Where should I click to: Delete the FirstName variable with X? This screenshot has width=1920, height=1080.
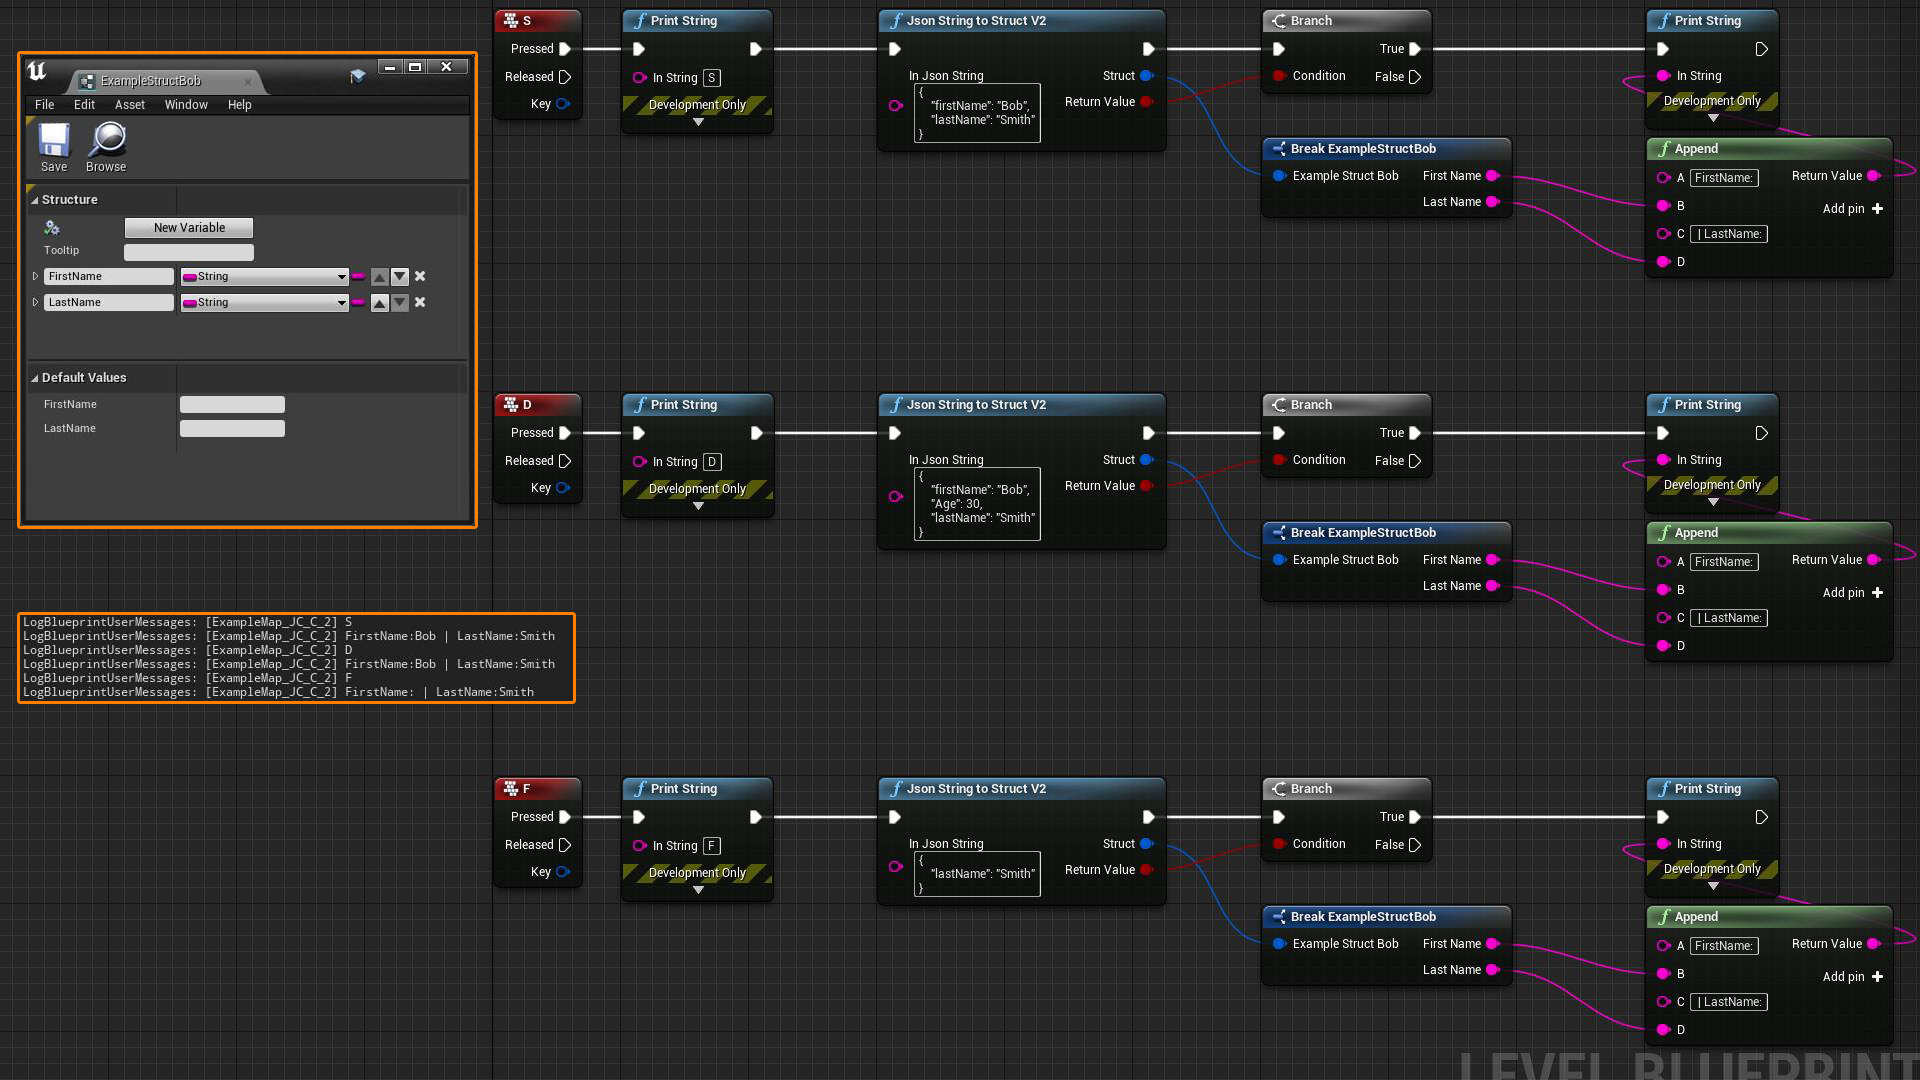420,277
